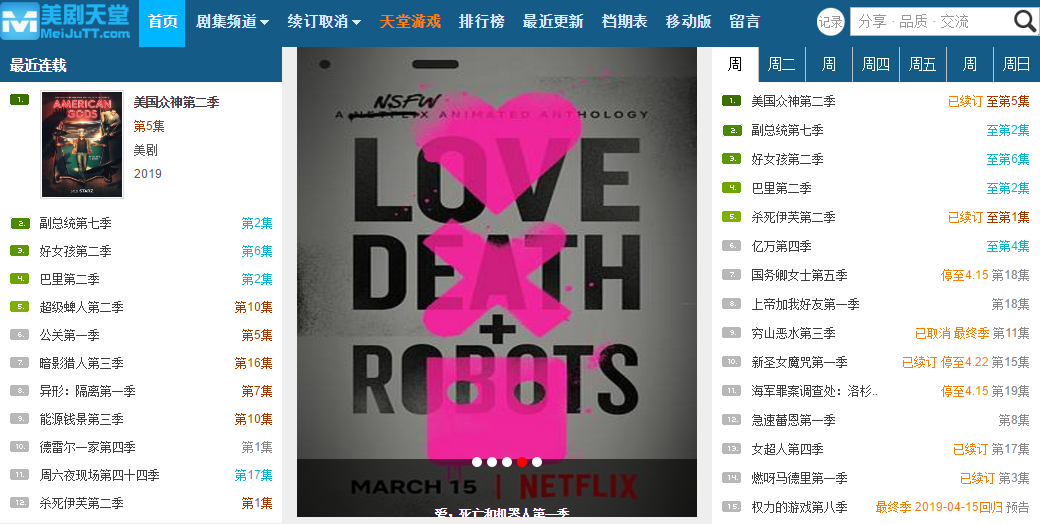Select the fifth carousel dot
Screen dimensions: 1040x524
pyautogui.click(x=537, y=462)
